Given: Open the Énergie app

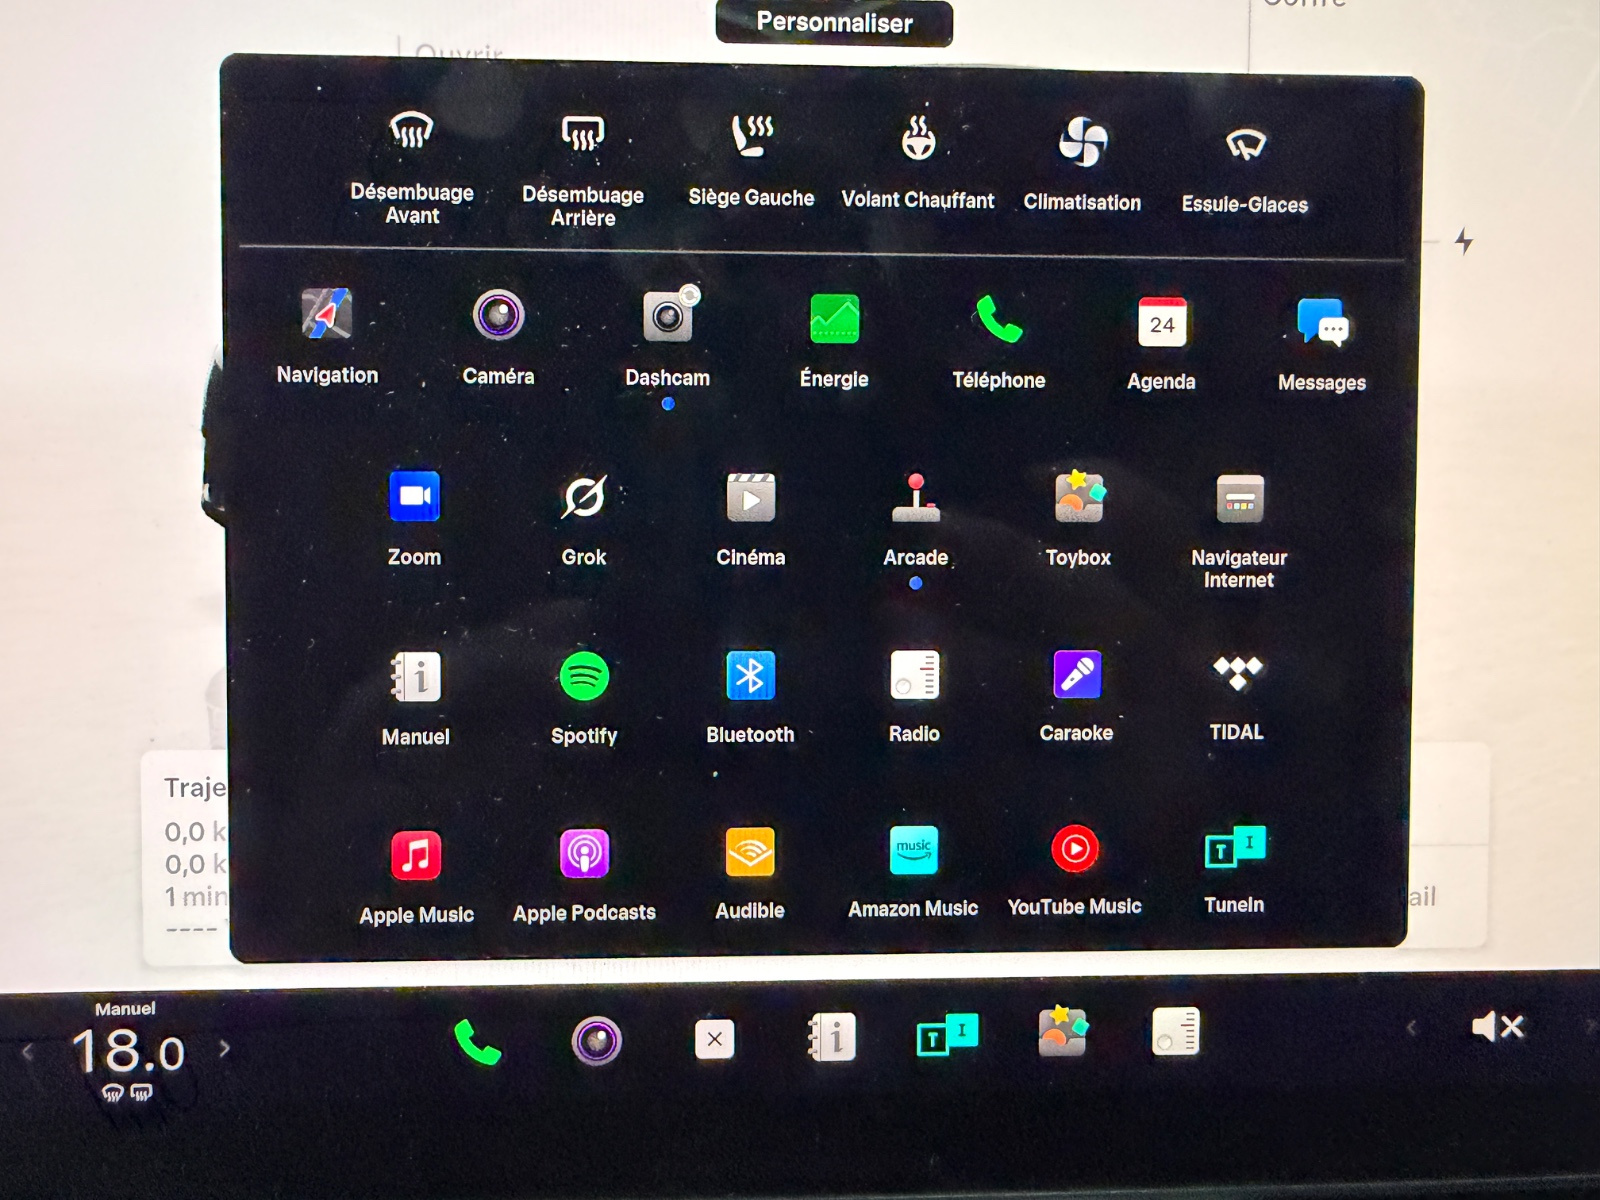Looking at the screenshot, I should point(834,320).
